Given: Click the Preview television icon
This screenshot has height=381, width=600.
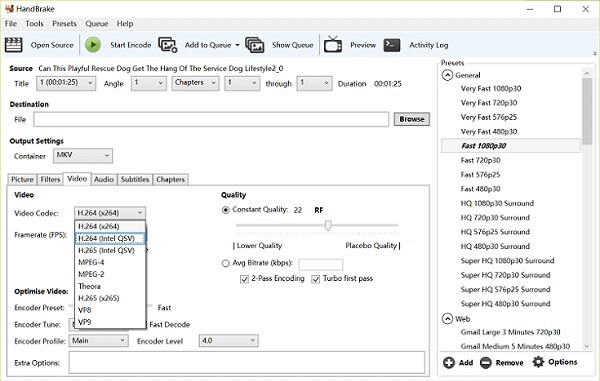Looking at the screenshot, I should (333, 44).
